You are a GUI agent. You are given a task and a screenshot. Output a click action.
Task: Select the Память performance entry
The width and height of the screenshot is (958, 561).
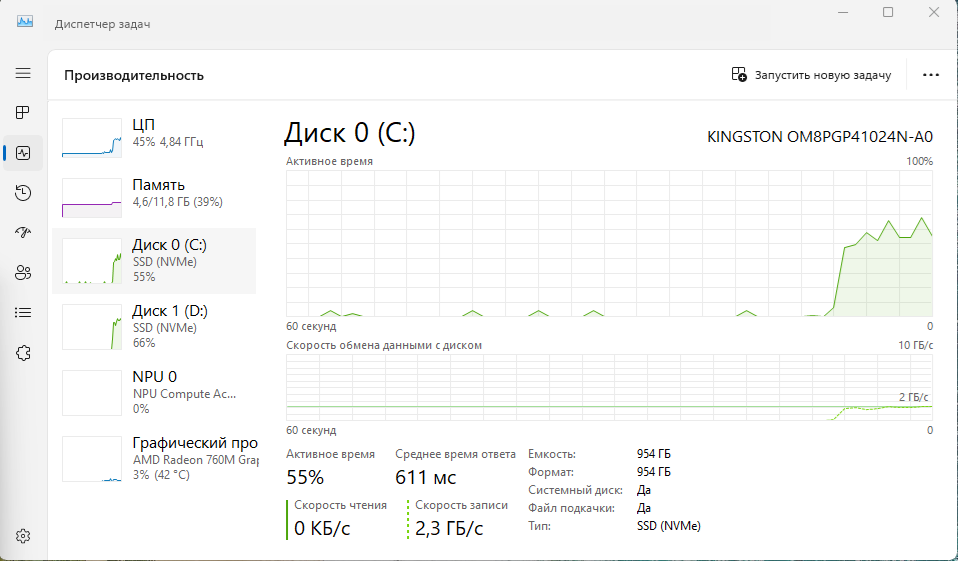pos(154,197)
